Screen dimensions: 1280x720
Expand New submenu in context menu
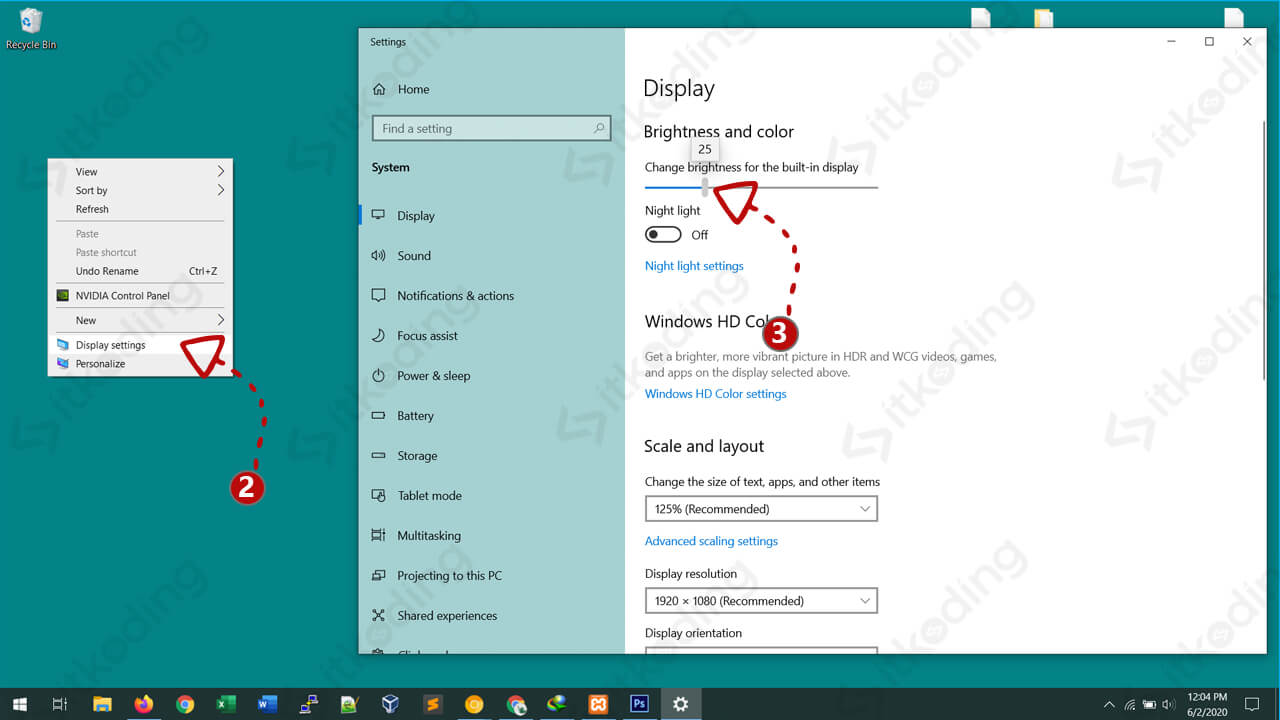[140, 320]
